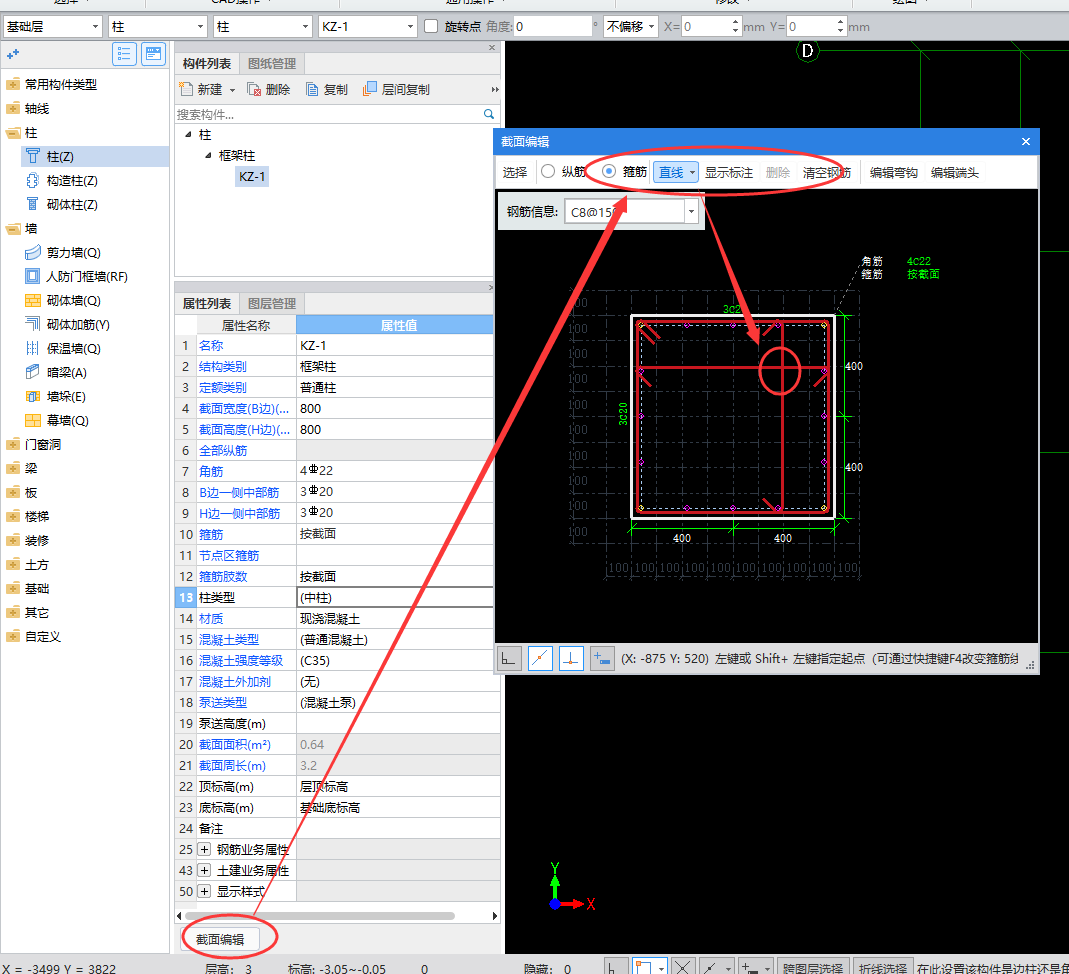1069x974 pixels.
Task: Click the 删除 delete icon in component list
Action: pos(254,89)
